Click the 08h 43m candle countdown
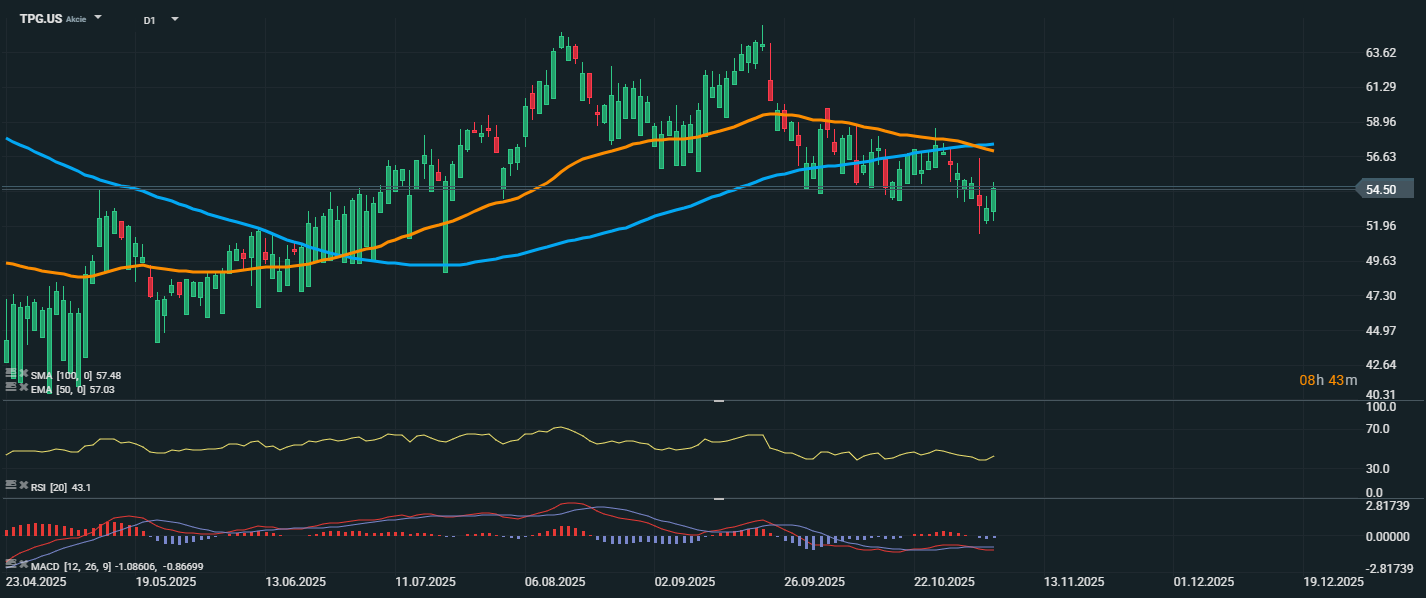The height and width of the screenshot is (598, 1426). tap(1328, 380)
